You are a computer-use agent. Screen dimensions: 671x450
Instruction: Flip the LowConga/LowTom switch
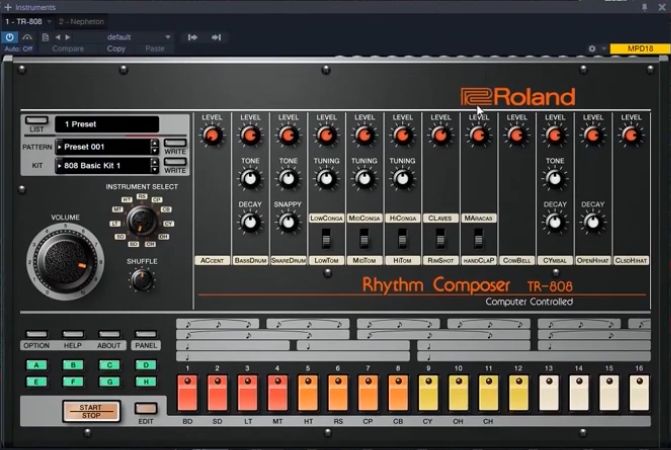click(x=326, y=238)
